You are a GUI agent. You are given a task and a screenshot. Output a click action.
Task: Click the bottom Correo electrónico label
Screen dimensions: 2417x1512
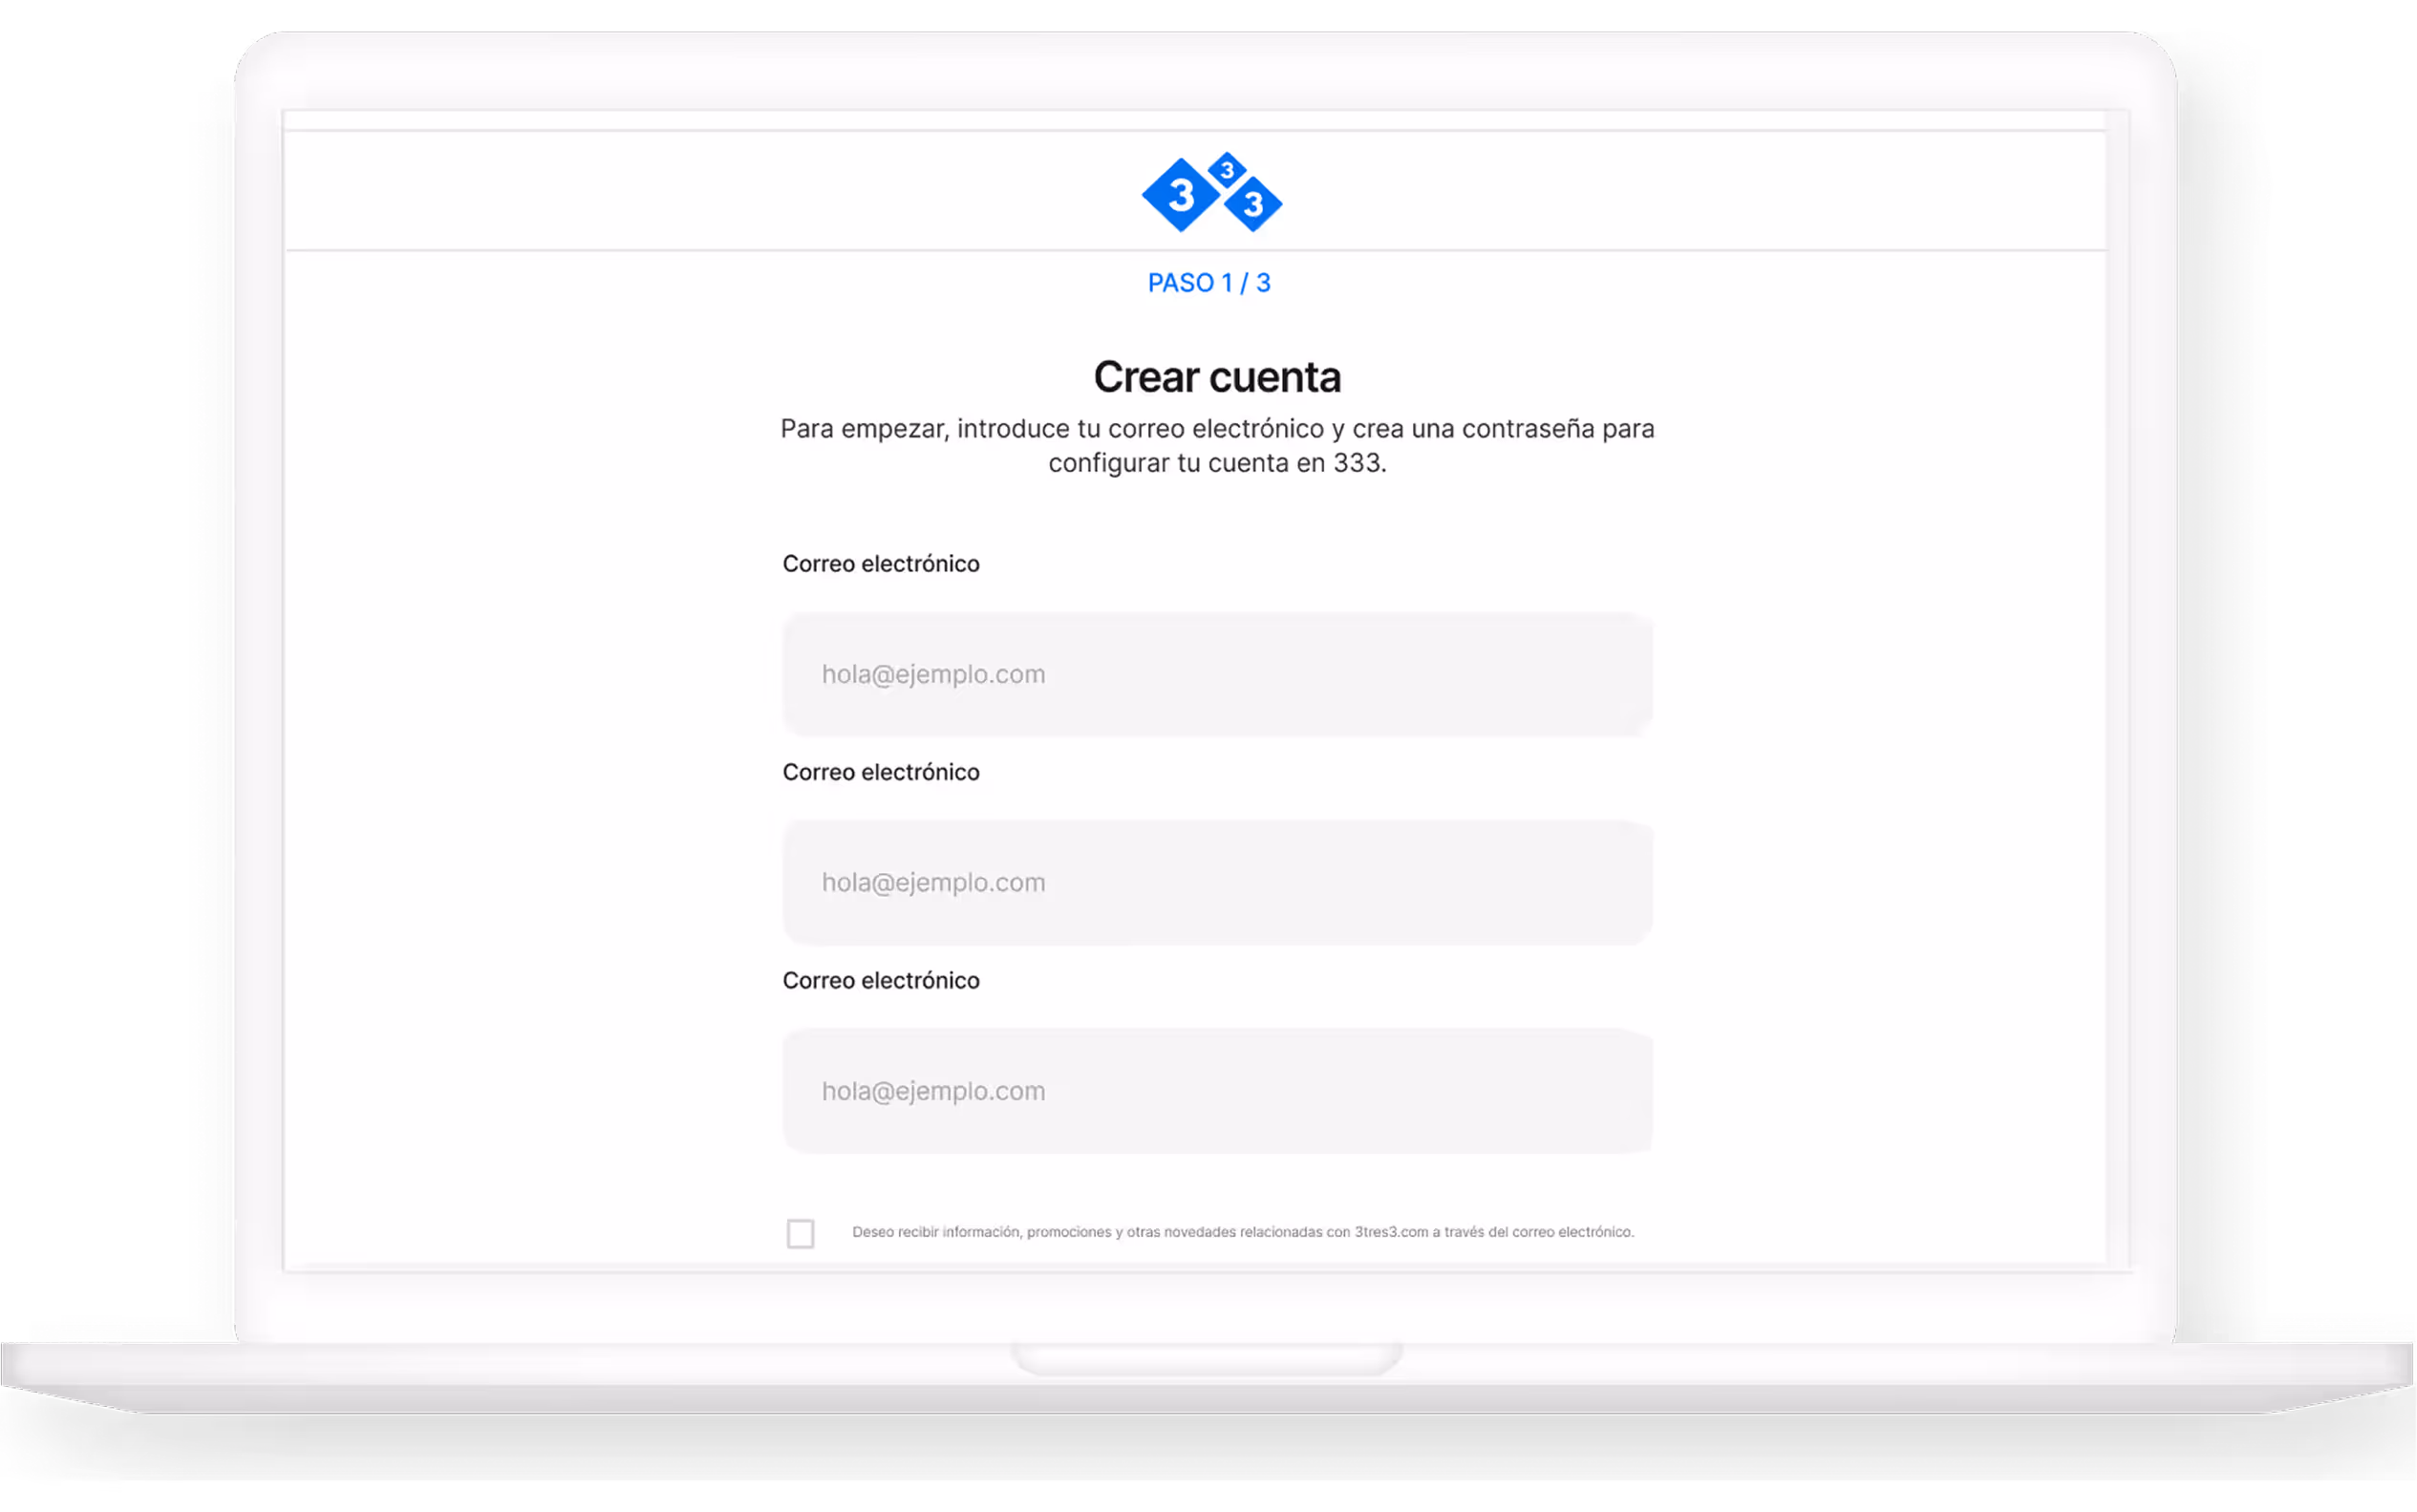881,981
